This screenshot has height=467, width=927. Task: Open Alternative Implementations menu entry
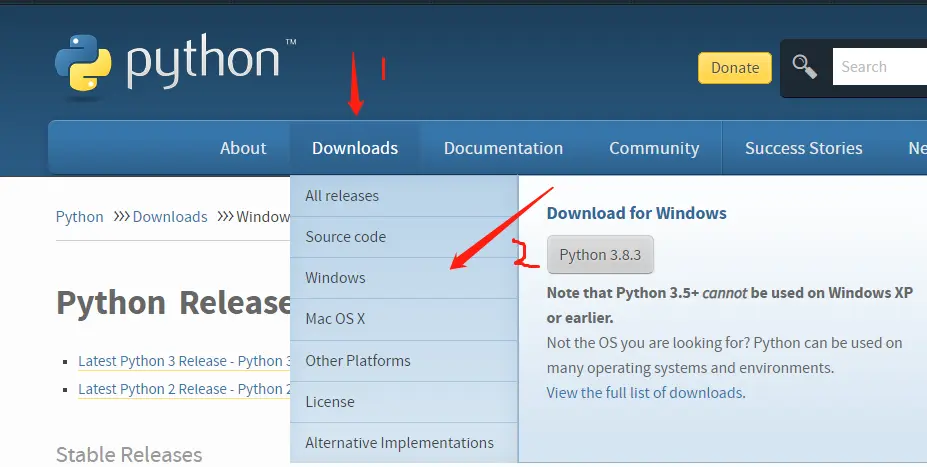click(x=404, y=443)
